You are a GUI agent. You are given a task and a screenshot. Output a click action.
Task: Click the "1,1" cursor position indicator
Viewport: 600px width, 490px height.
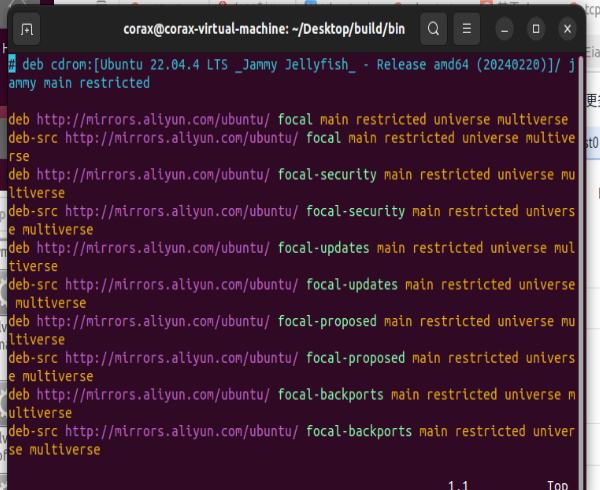point(459,485)
